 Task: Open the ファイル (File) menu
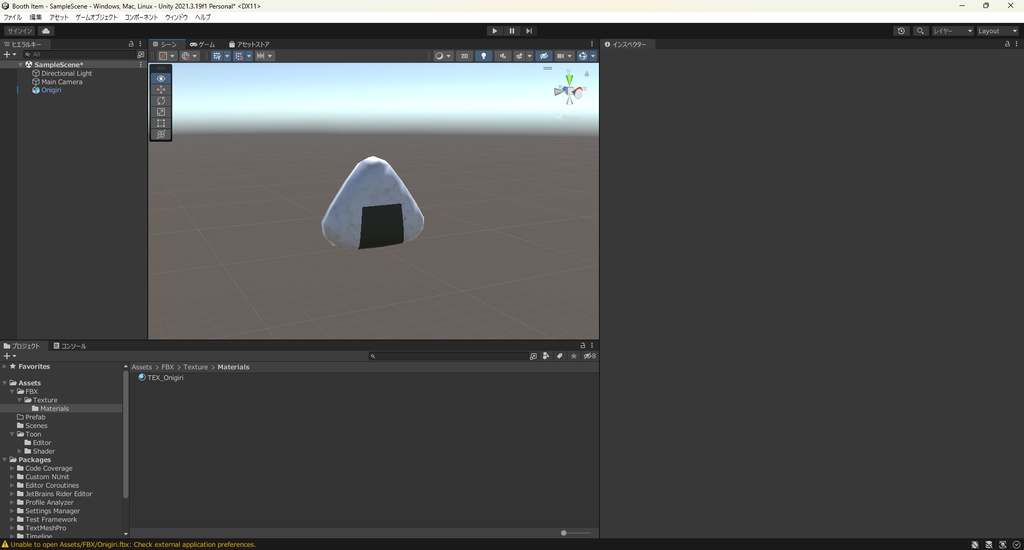click(12, 17)
